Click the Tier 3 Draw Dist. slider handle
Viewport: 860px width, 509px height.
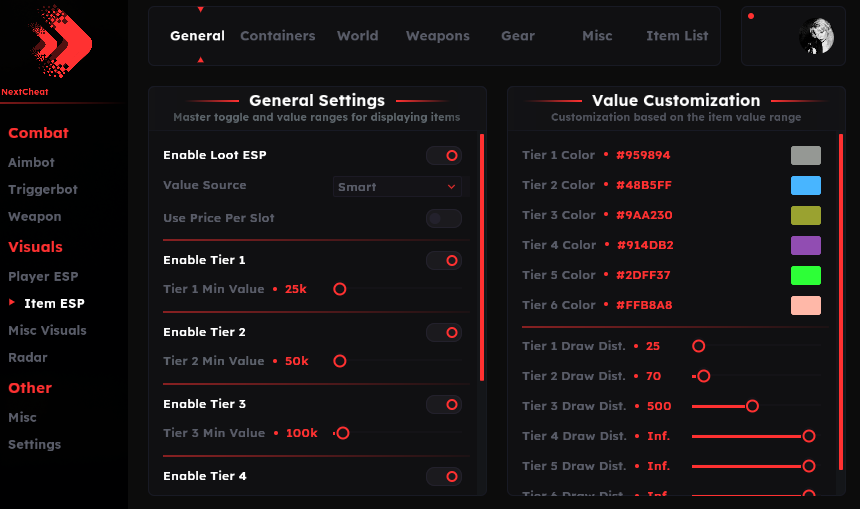tap(752, 406)
